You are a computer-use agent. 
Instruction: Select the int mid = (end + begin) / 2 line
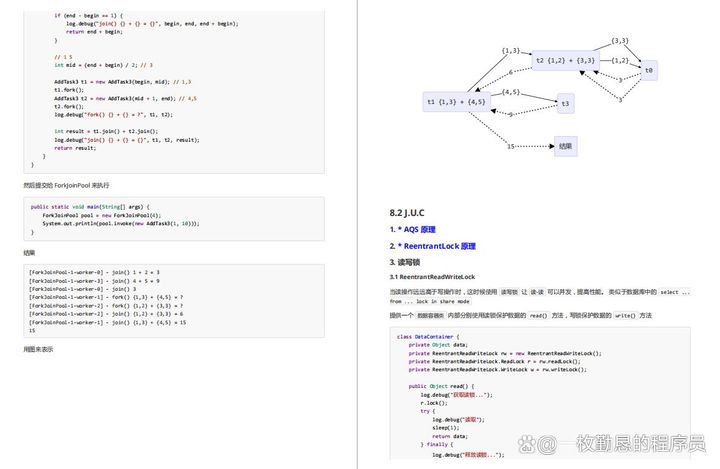[x=103, y=65]
